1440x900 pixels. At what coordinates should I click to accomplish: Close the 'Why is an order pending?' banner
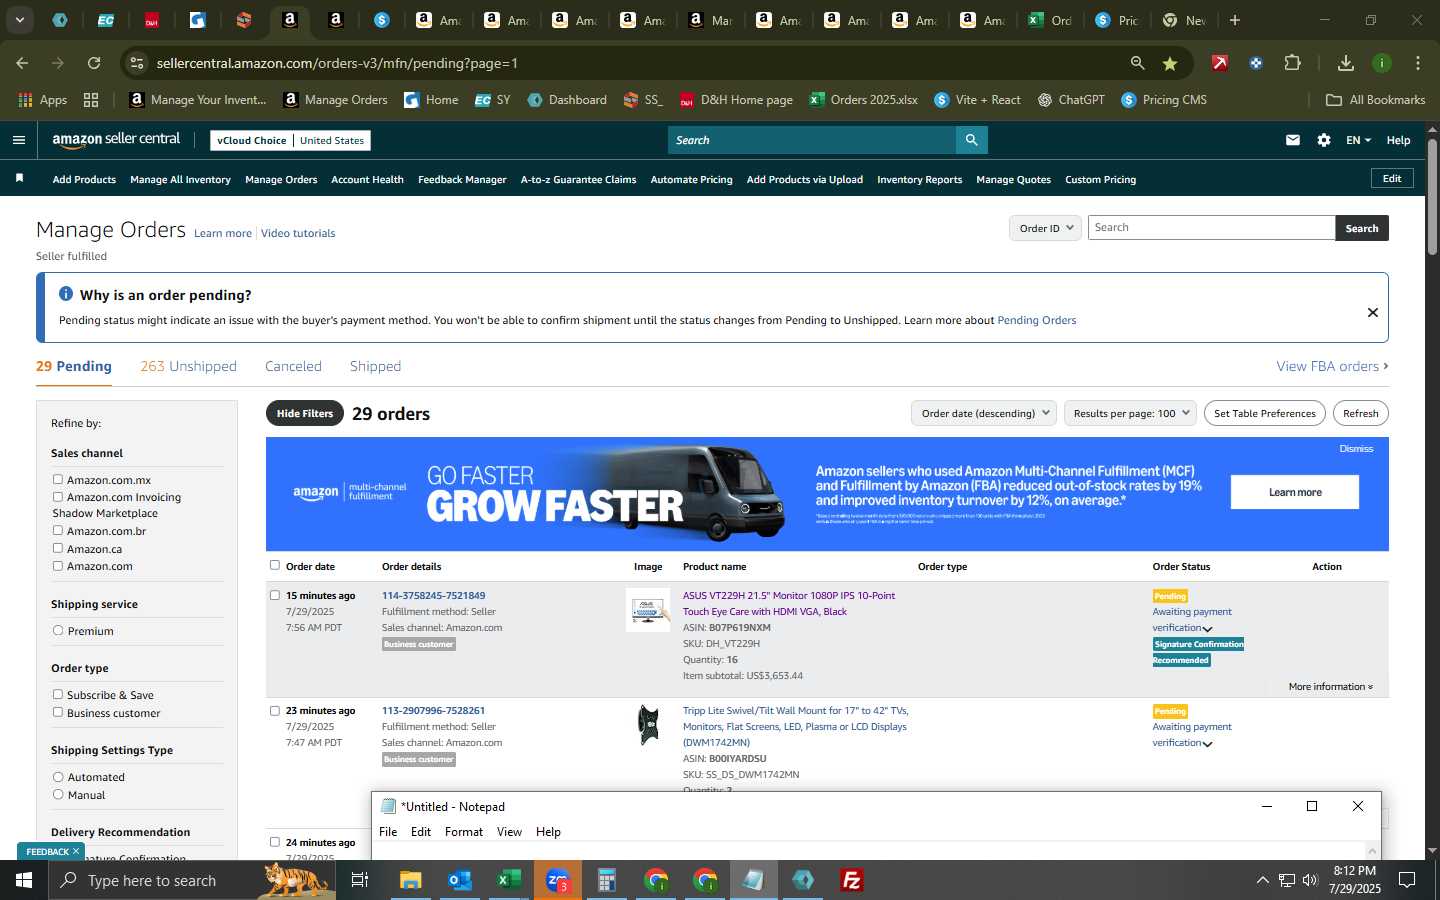[1373, 312]
